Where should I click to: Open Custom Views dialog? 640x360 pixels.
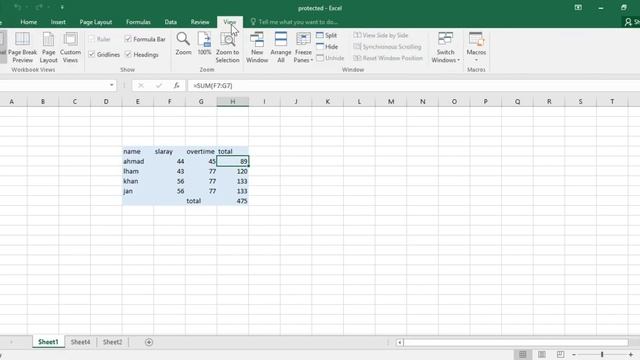70,47
